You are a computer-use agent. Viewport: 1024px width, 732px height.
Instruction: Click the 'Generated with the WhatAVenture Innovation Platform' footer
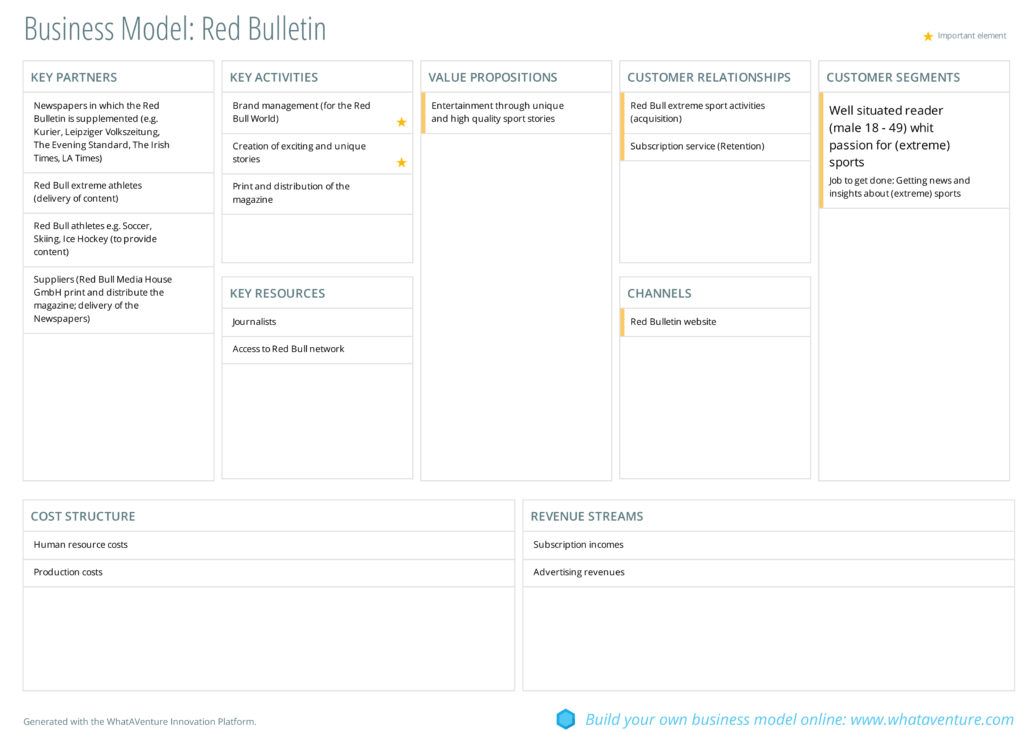point(140,722)
